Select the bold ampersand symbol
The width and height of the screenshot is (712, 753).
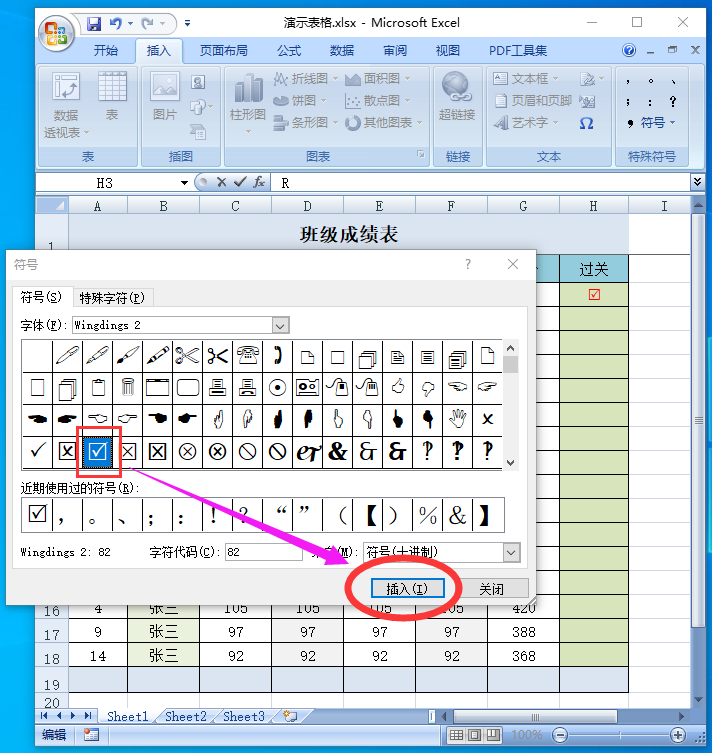338,451
